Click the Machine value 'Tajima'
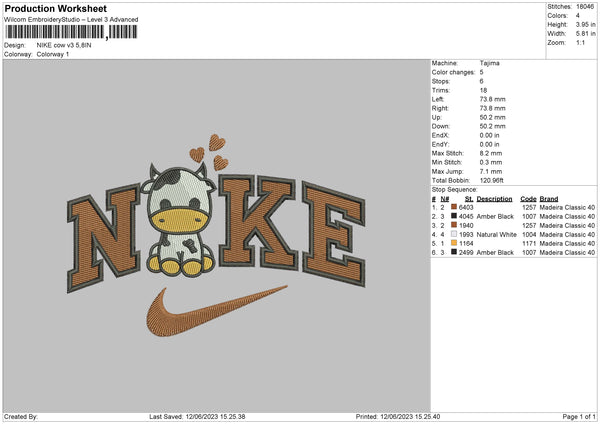600x424 pixels. coord(489,63)
